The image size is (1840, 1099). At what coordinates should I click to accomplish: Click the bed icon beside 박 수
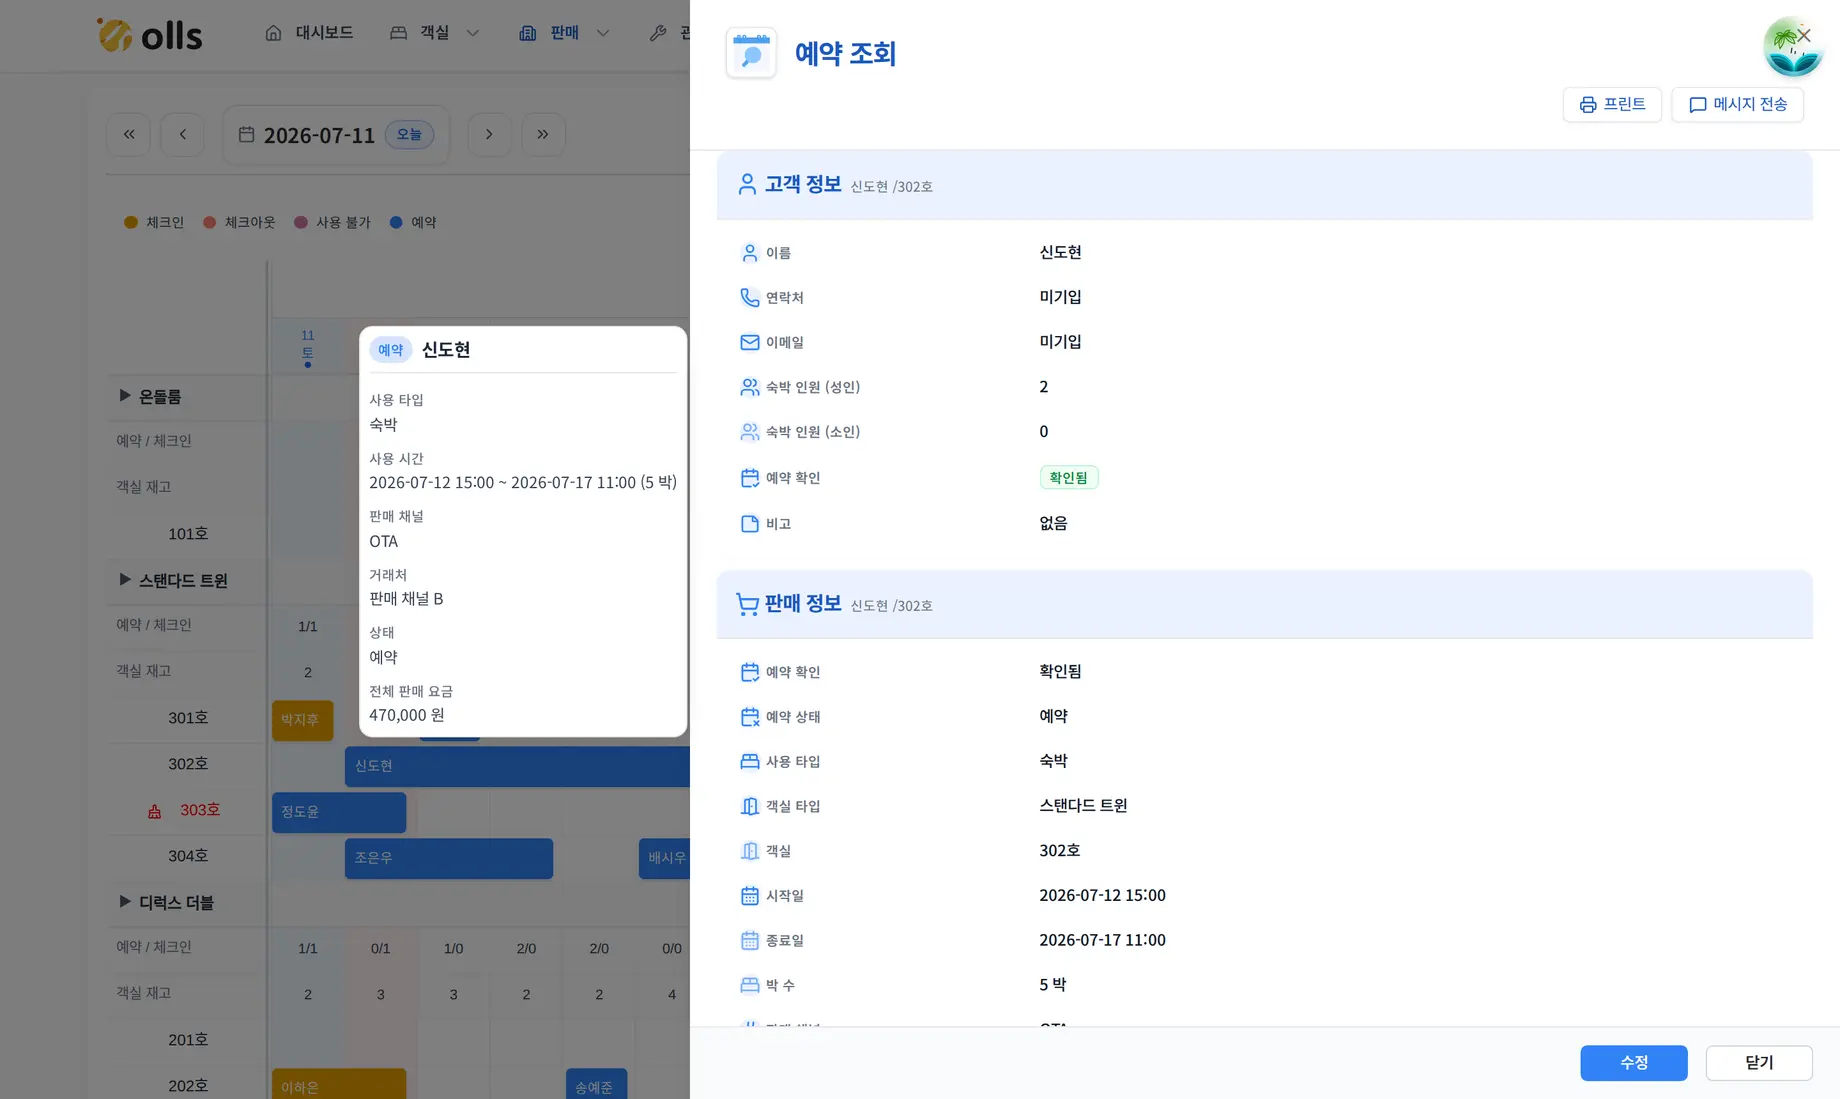click(750, 985)
